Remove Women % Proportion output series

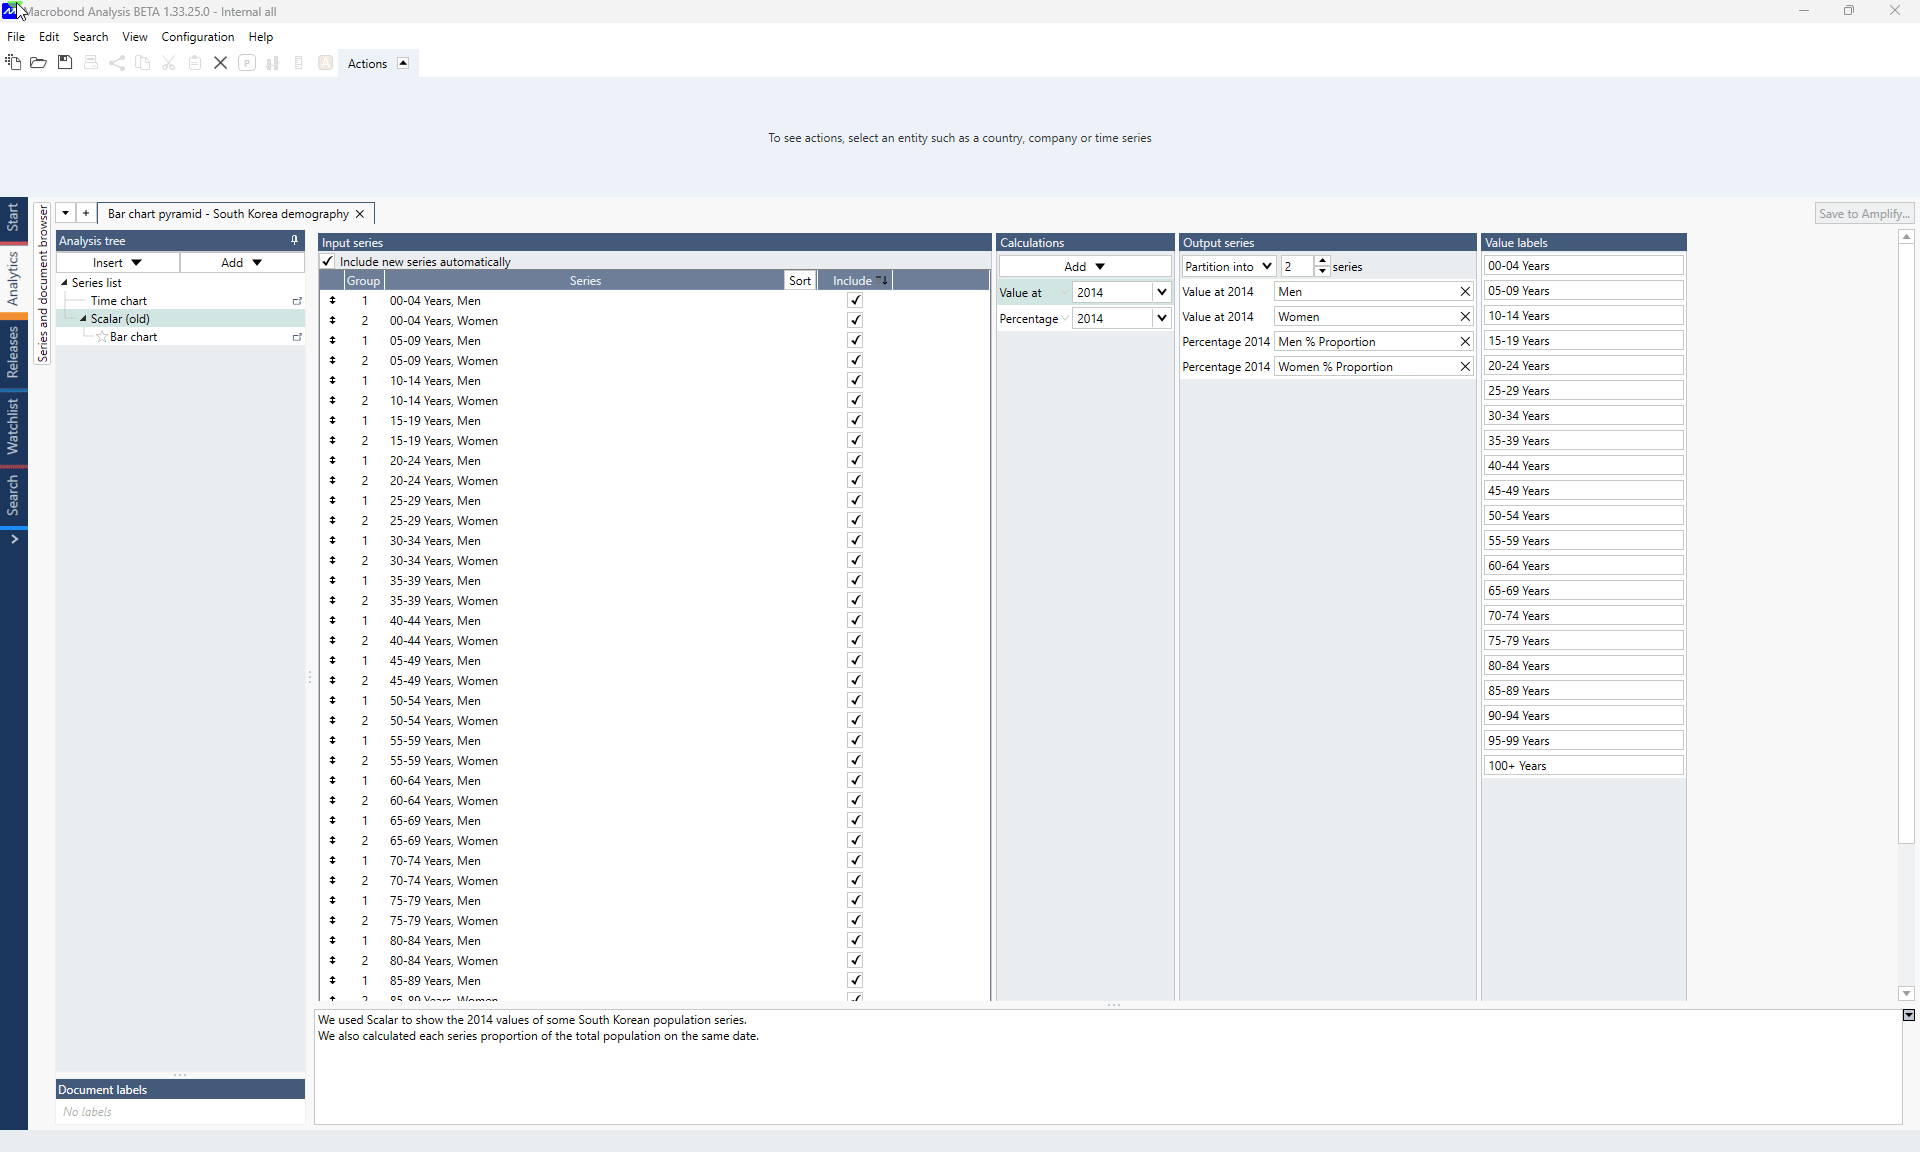click(x=1465, y=367)
